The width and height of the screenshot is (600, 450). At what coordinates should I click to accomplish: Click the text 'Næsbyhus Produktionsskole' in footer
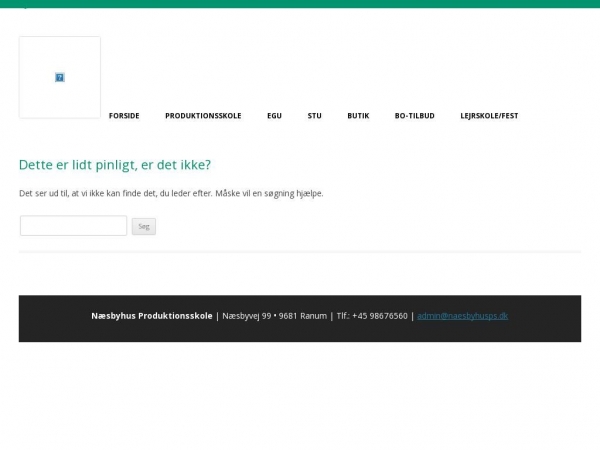pos(152,316)
